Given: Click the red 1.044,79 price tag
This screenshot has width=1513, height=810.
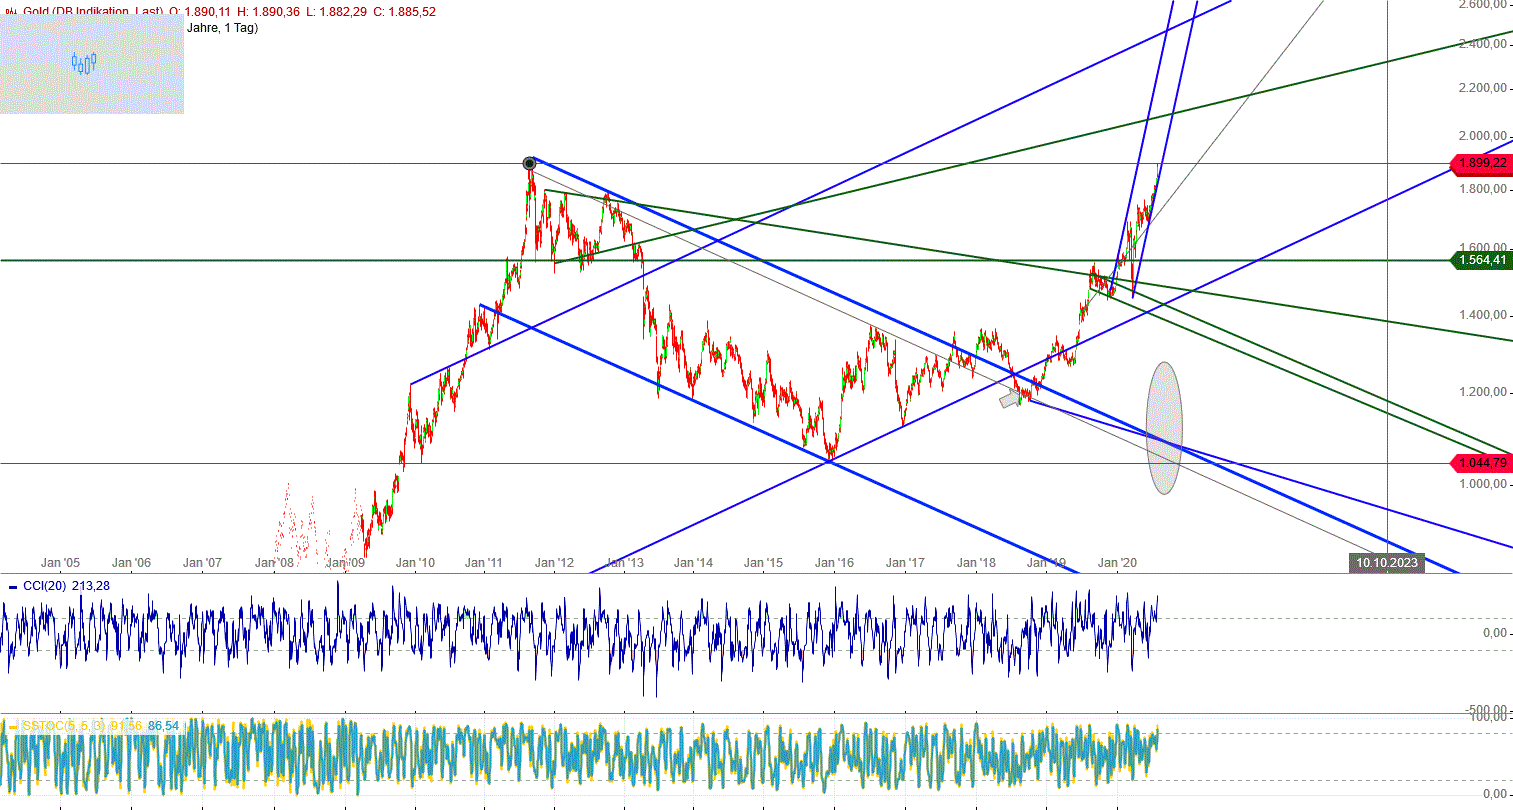Looking at the screenshot, I should (1484, 462).
